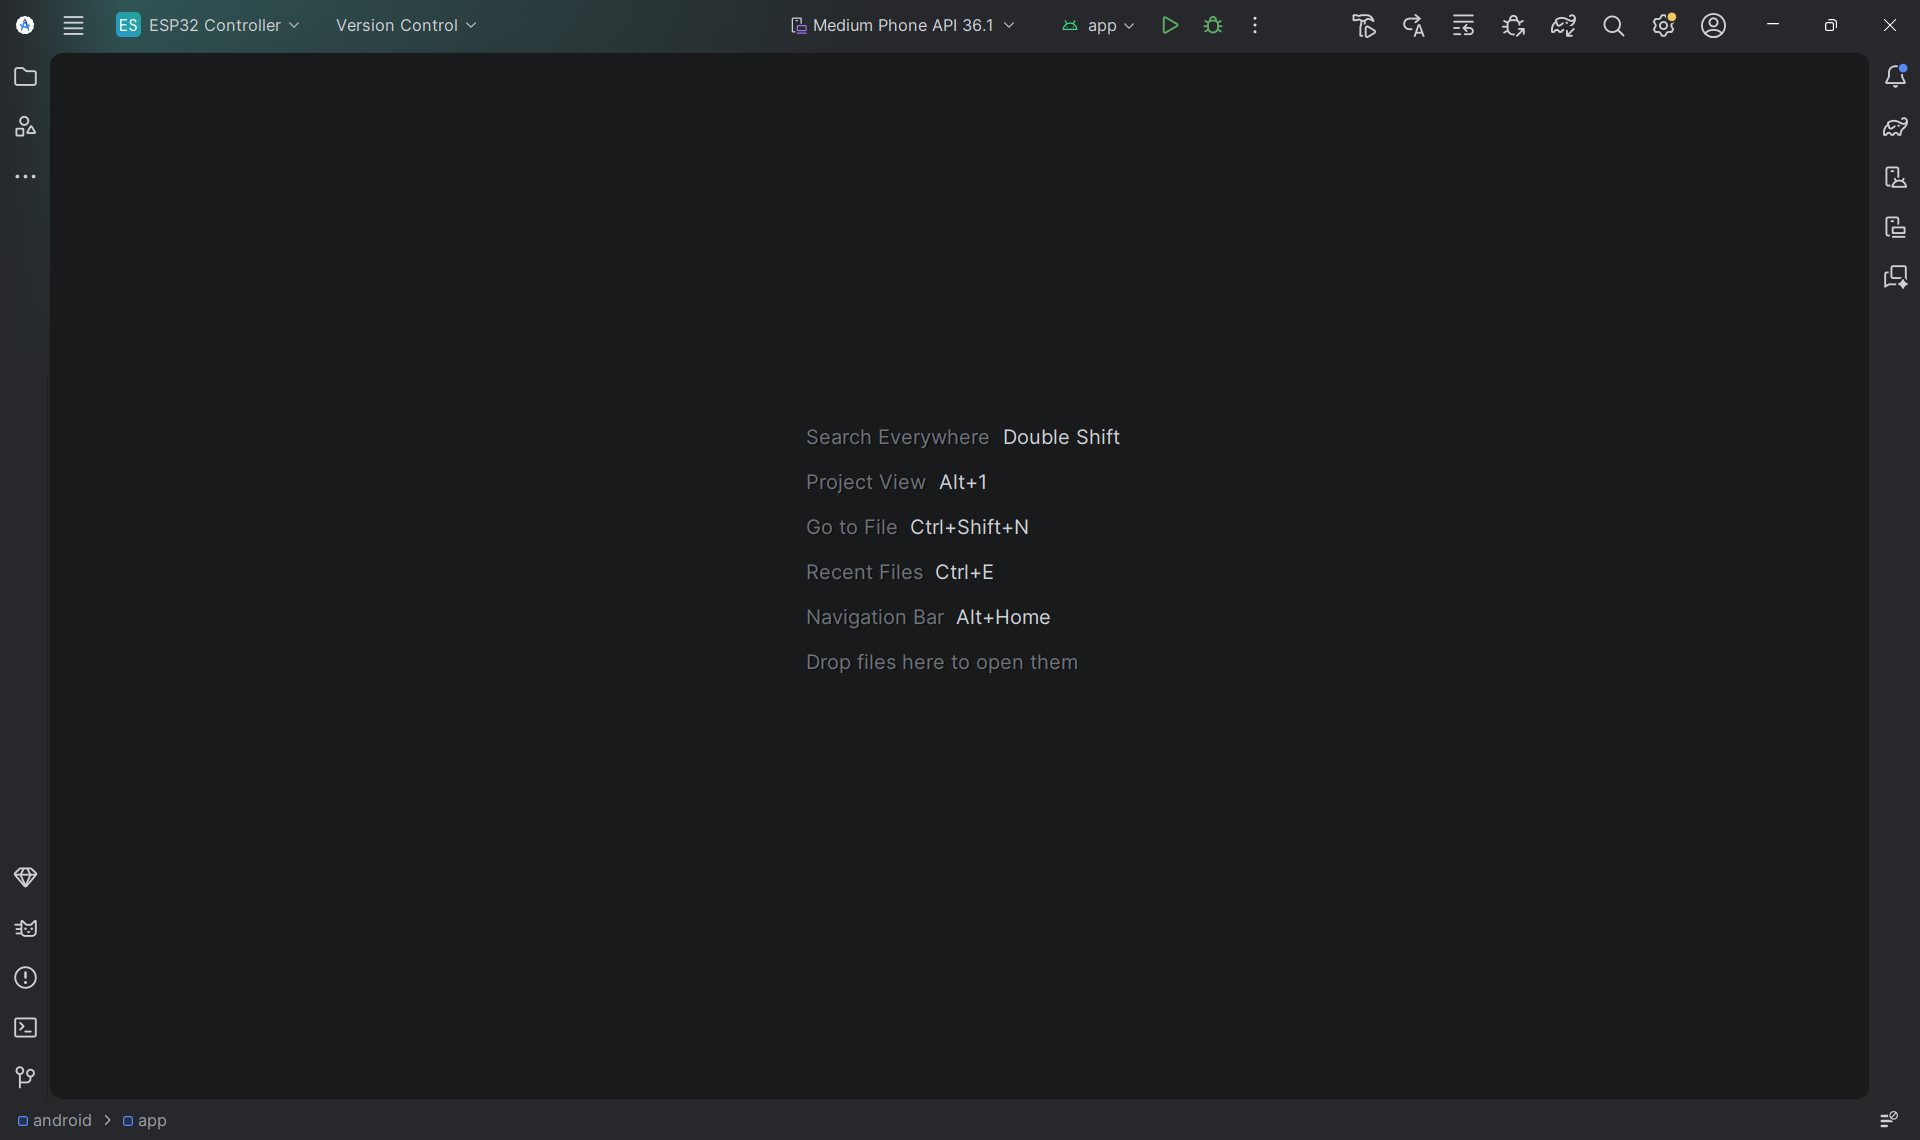
Task: Debug the app with the bug icon
Action: (1213, 25)
